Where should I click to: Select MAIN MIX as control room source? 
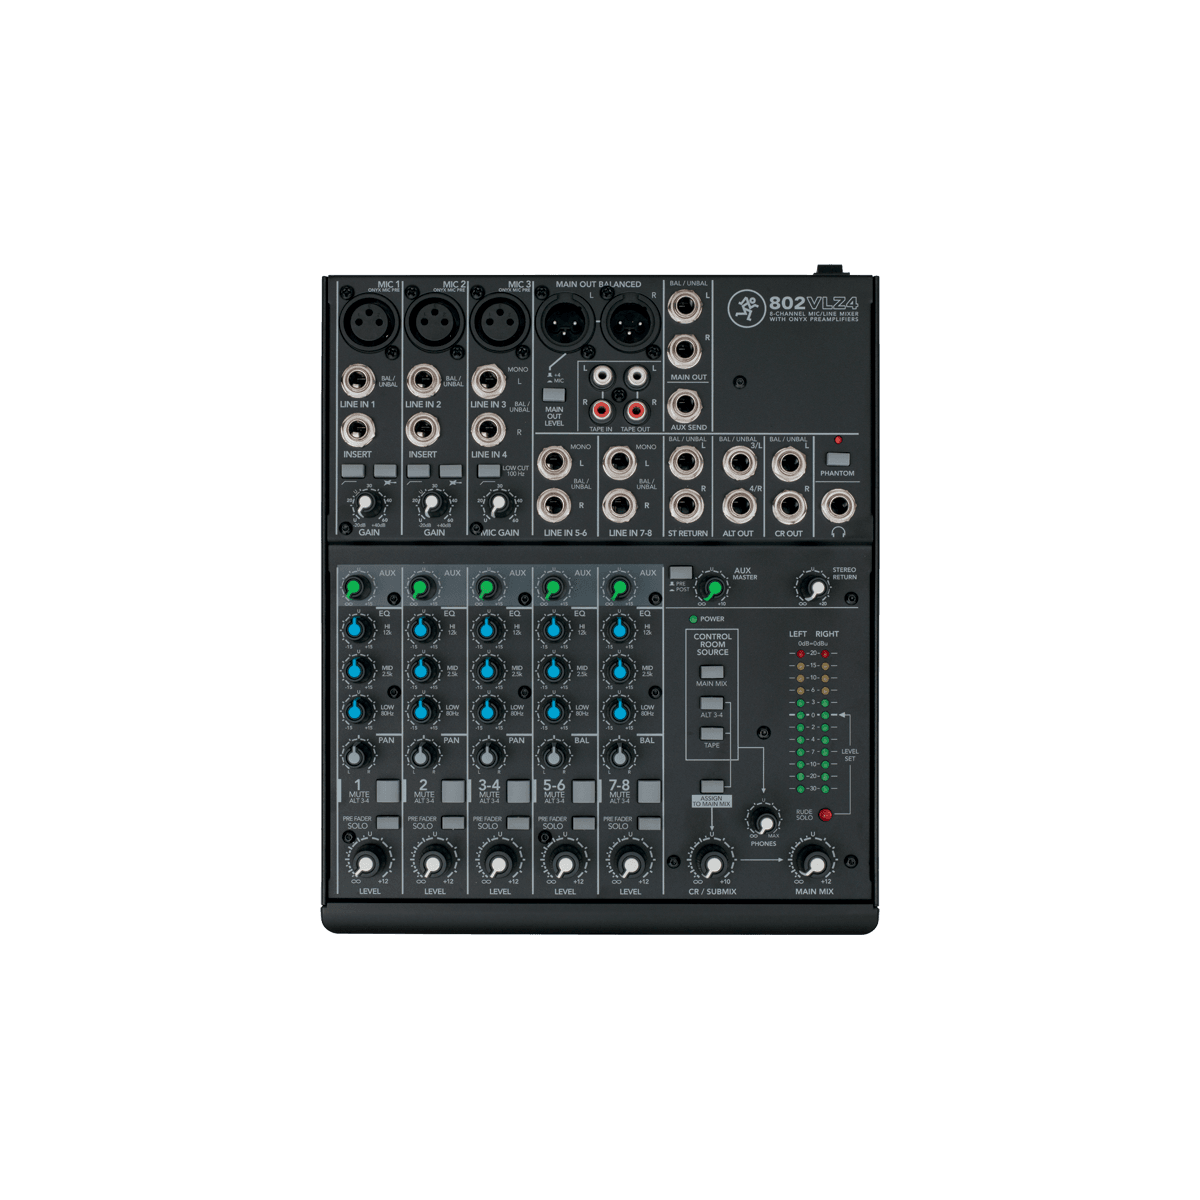pyautogui.click(x=711, y=673)
